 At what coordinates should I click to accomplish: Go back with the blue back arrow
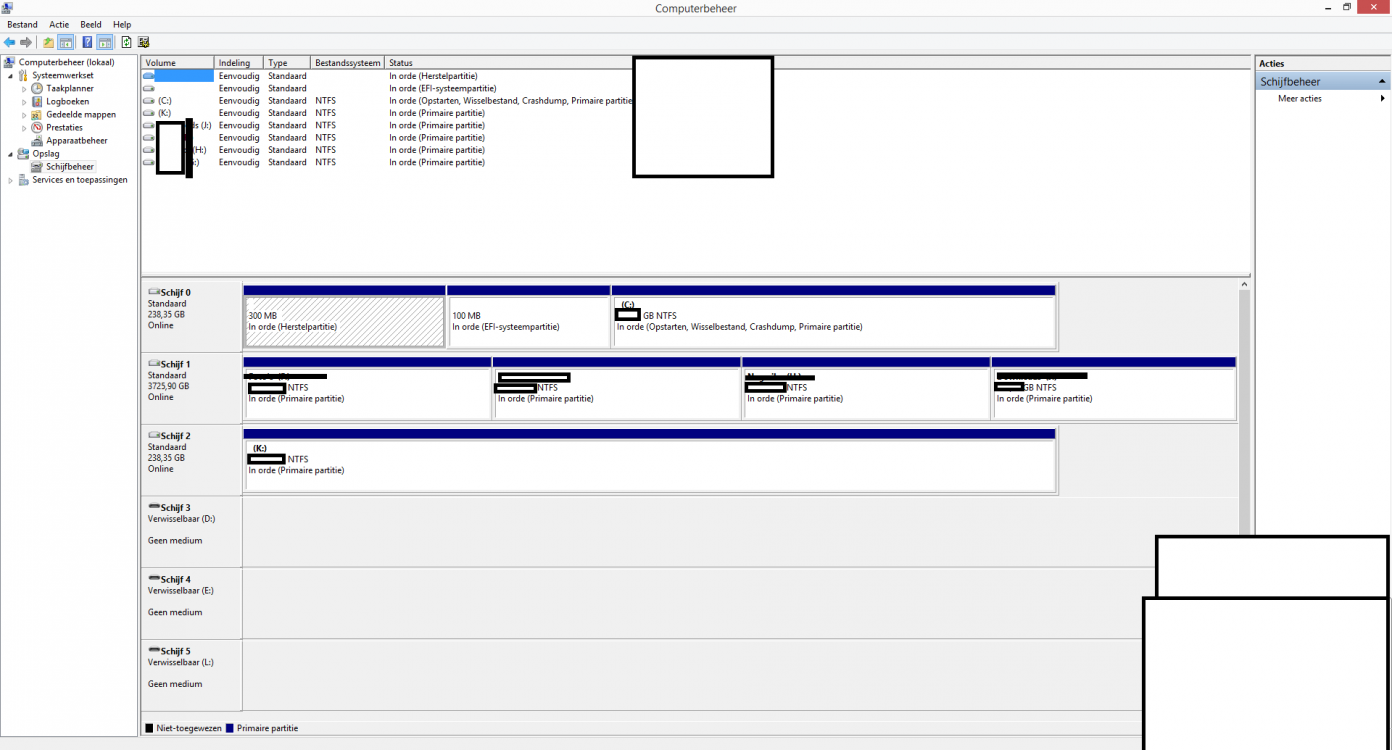10,42
